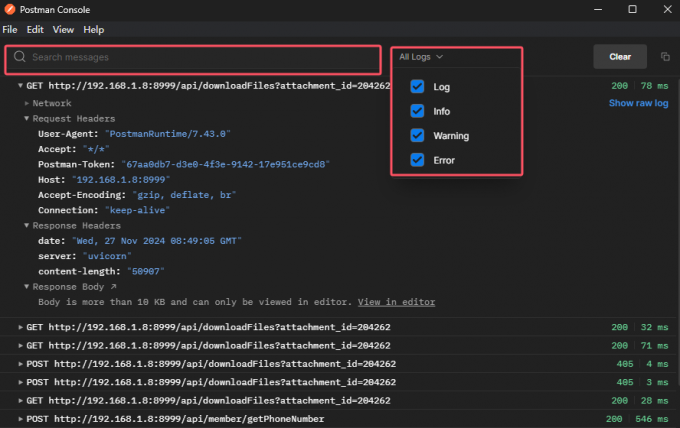The image size is (680, 428).
Task: Click the Postman logo in title bar
Action: [x=10, y=9]
